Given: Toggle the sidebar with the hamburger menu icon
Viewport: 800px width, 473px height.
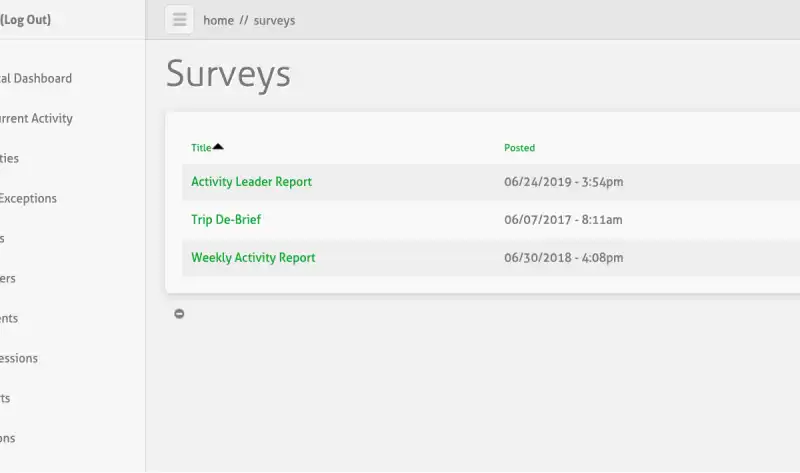Looking at the screenshot, I should 179,20.
